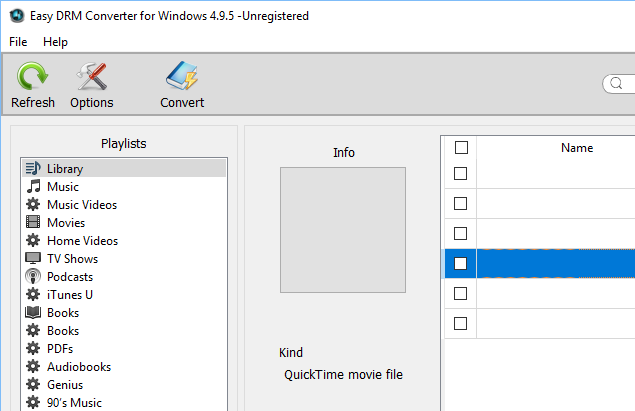Click the Home Videos gear icon
Viewport: 635px width, 411px height.
click(x=33, y=240)
